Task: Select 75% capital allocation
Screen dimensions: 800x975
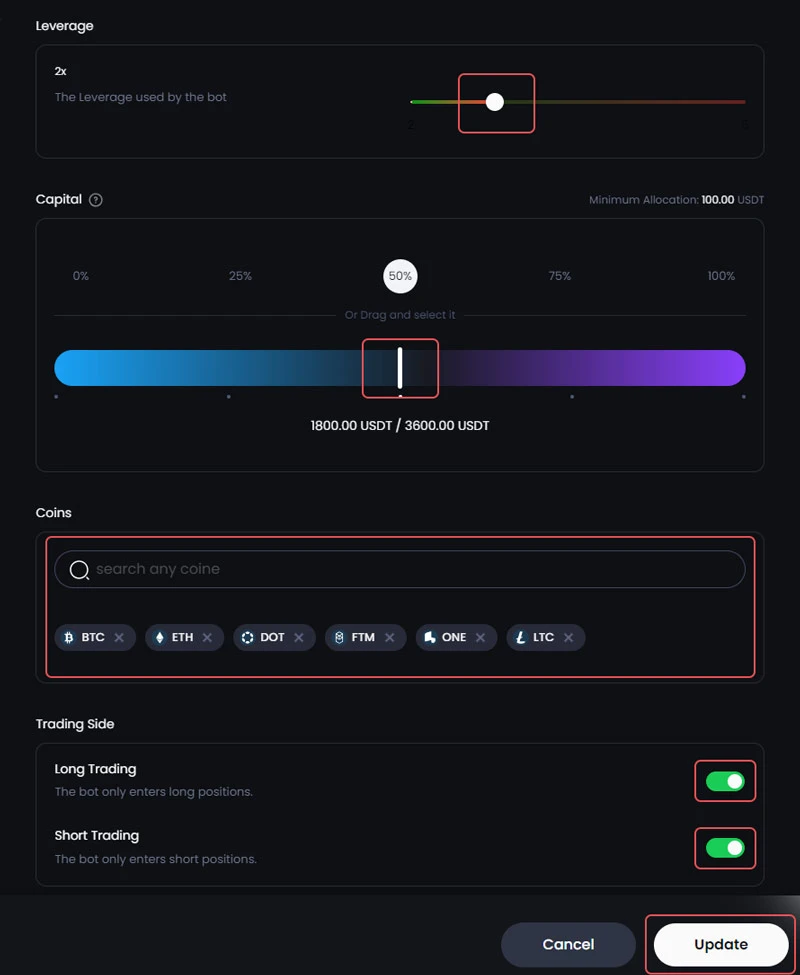Action: click(559, 276)
